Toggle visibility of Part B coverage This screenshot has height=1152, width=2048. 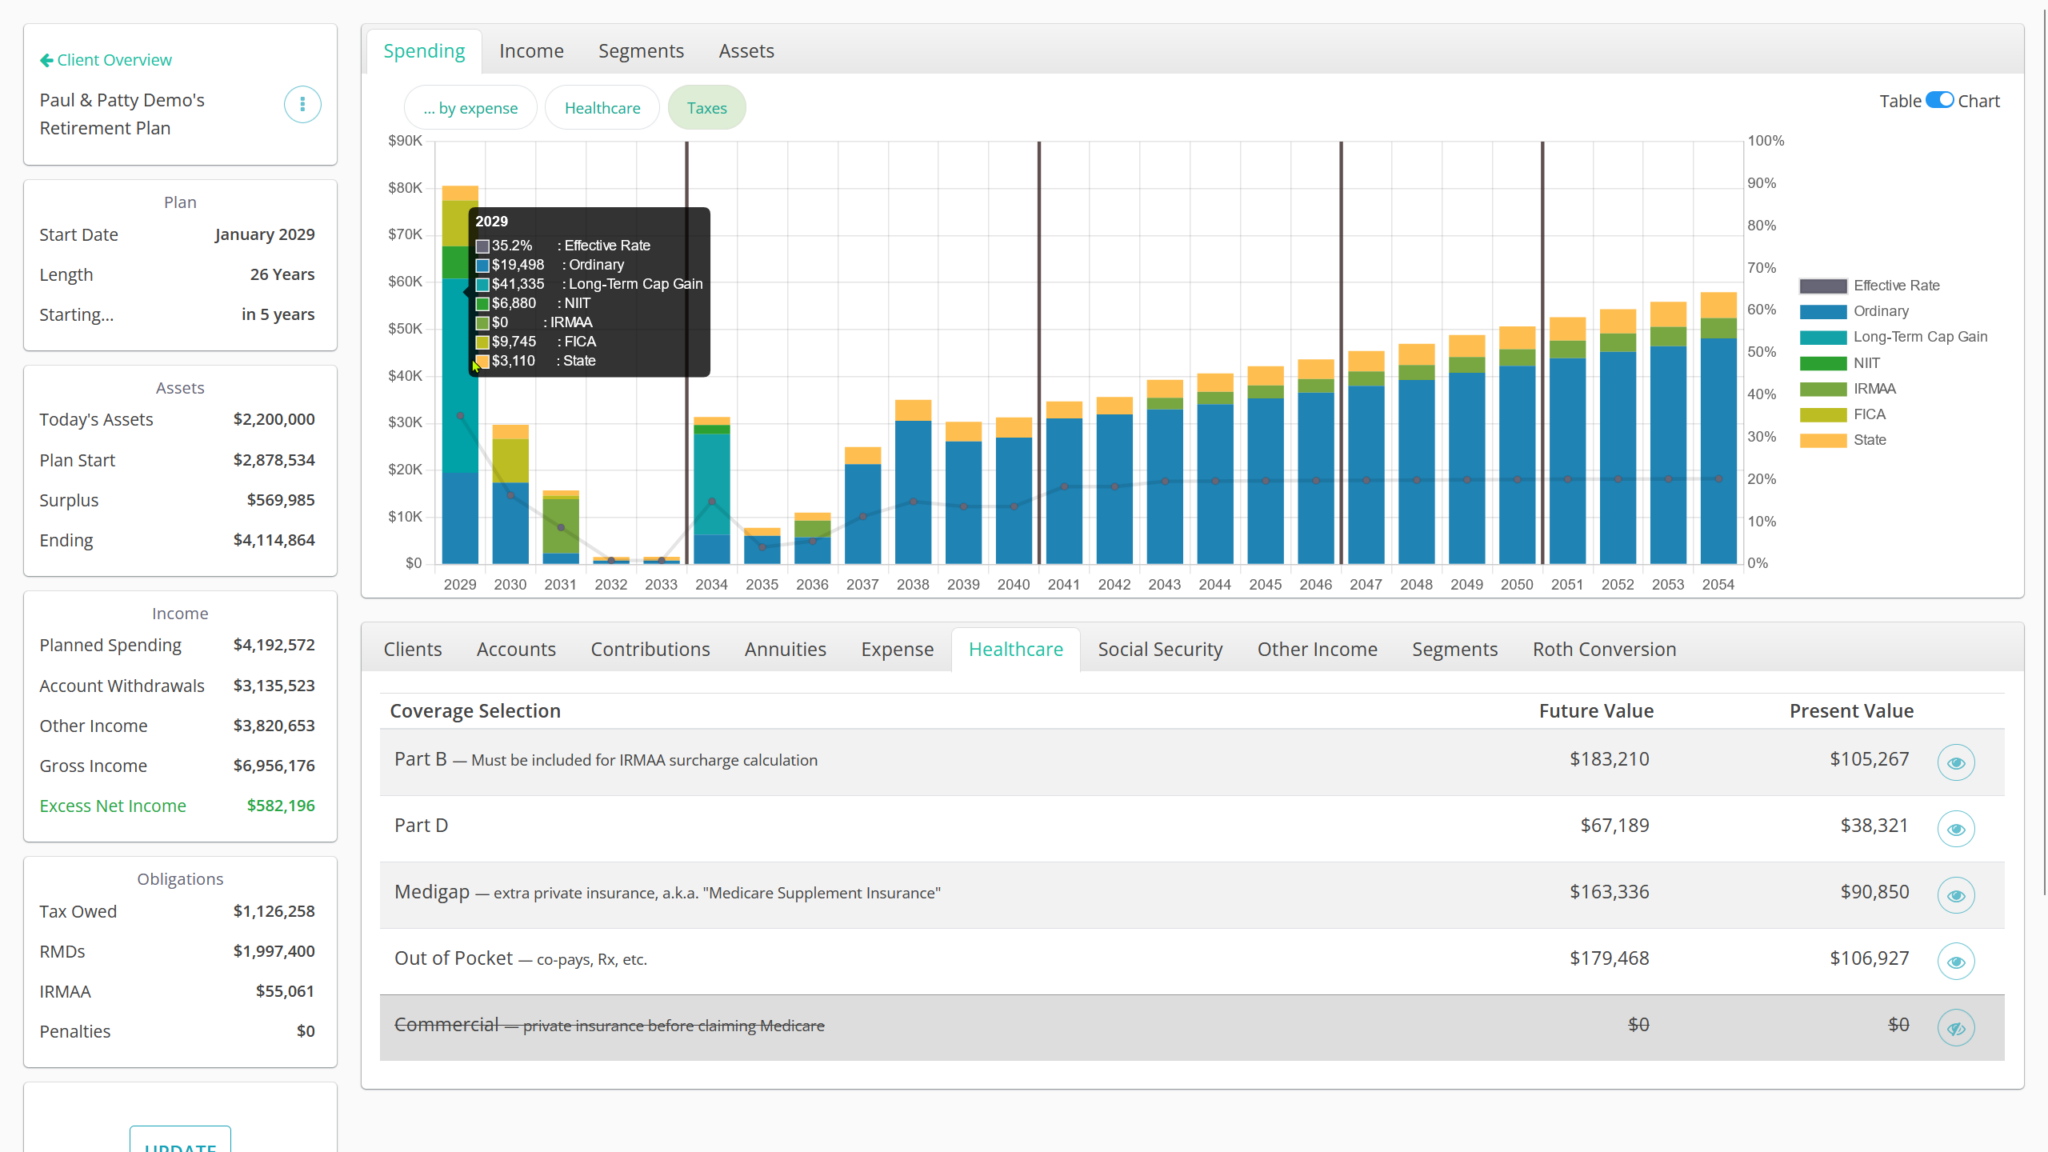(1955, 763)
